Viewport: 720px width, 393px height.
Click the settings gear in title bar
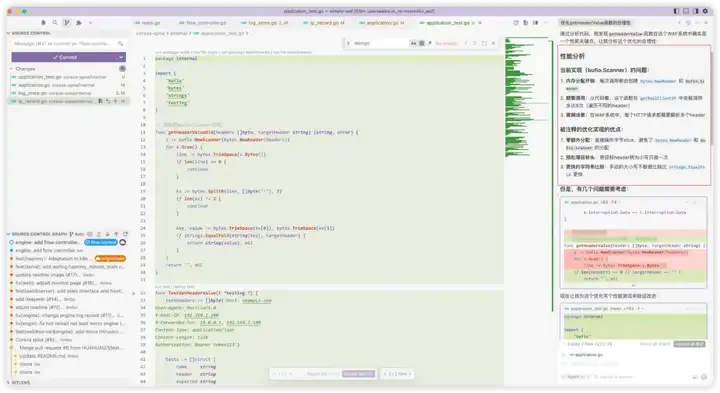coord(705,11)
